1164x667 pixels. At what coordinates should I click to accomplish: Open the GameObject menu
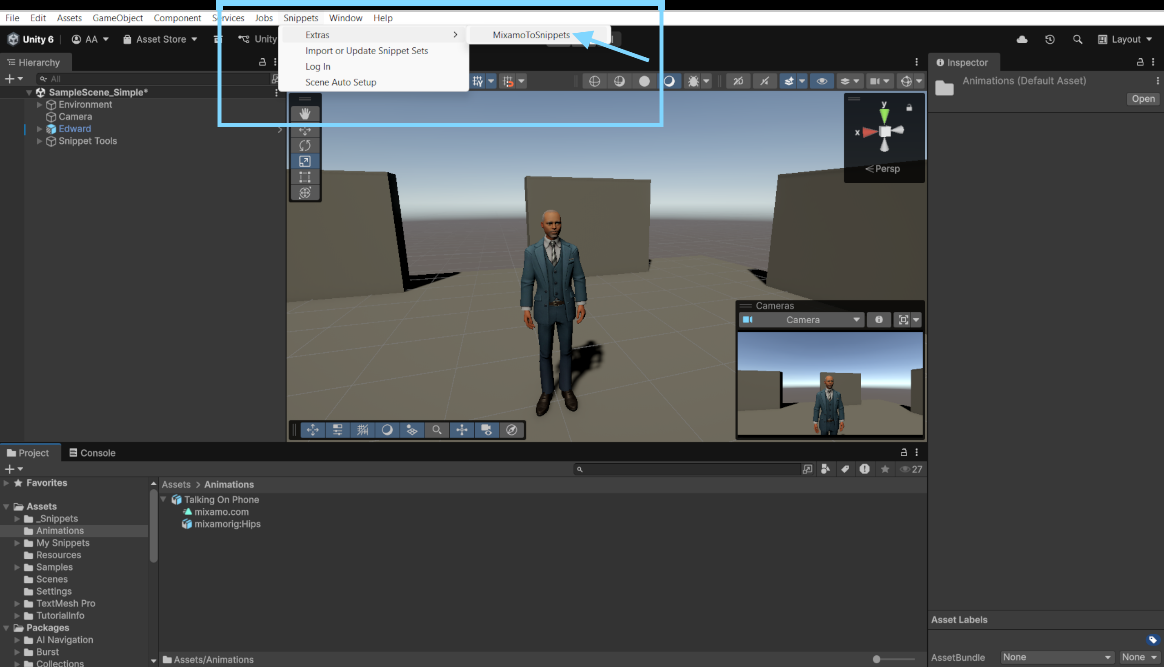(x=117, y=18)
